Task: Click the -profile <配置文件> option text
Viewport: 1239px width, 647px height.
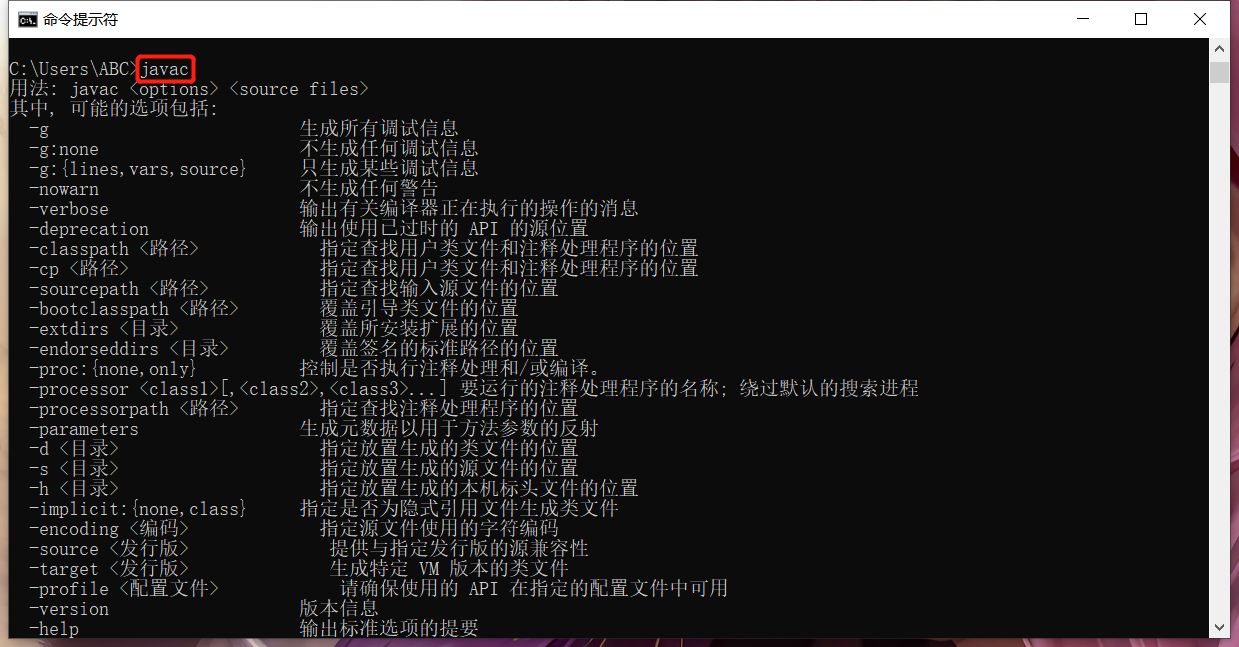Action: coord(123,589)
